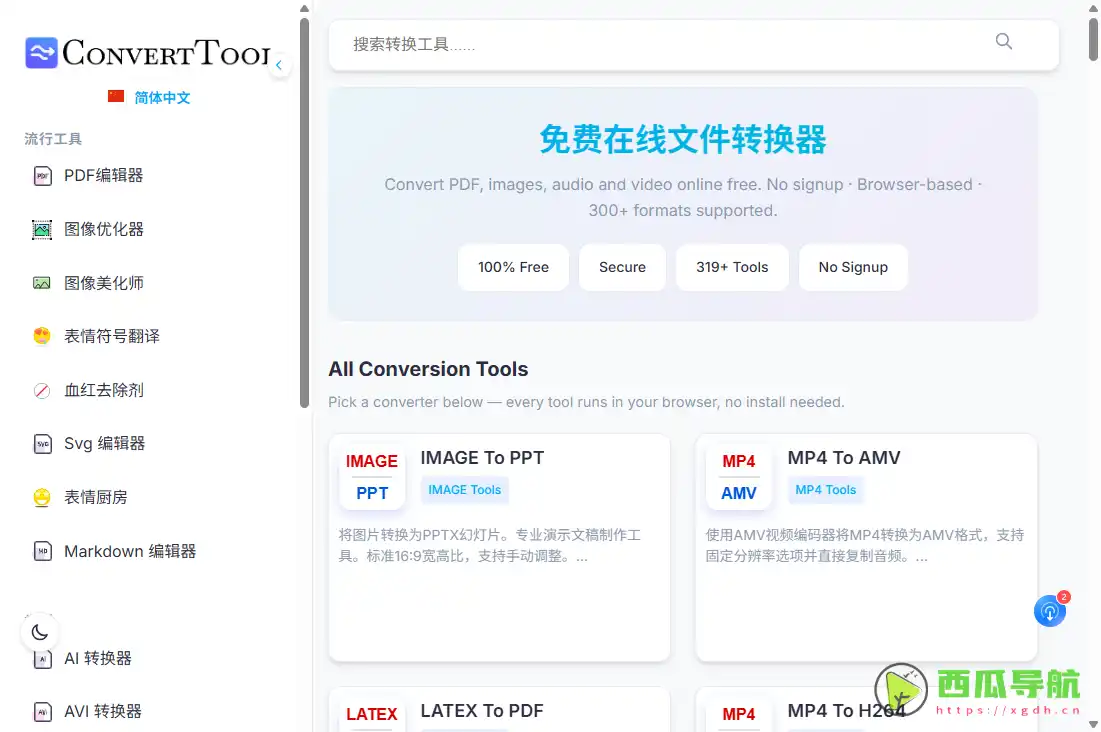1101x732 pixels.
Task: Click the sidebar vertical scrollbar
Action: [304, 213]
